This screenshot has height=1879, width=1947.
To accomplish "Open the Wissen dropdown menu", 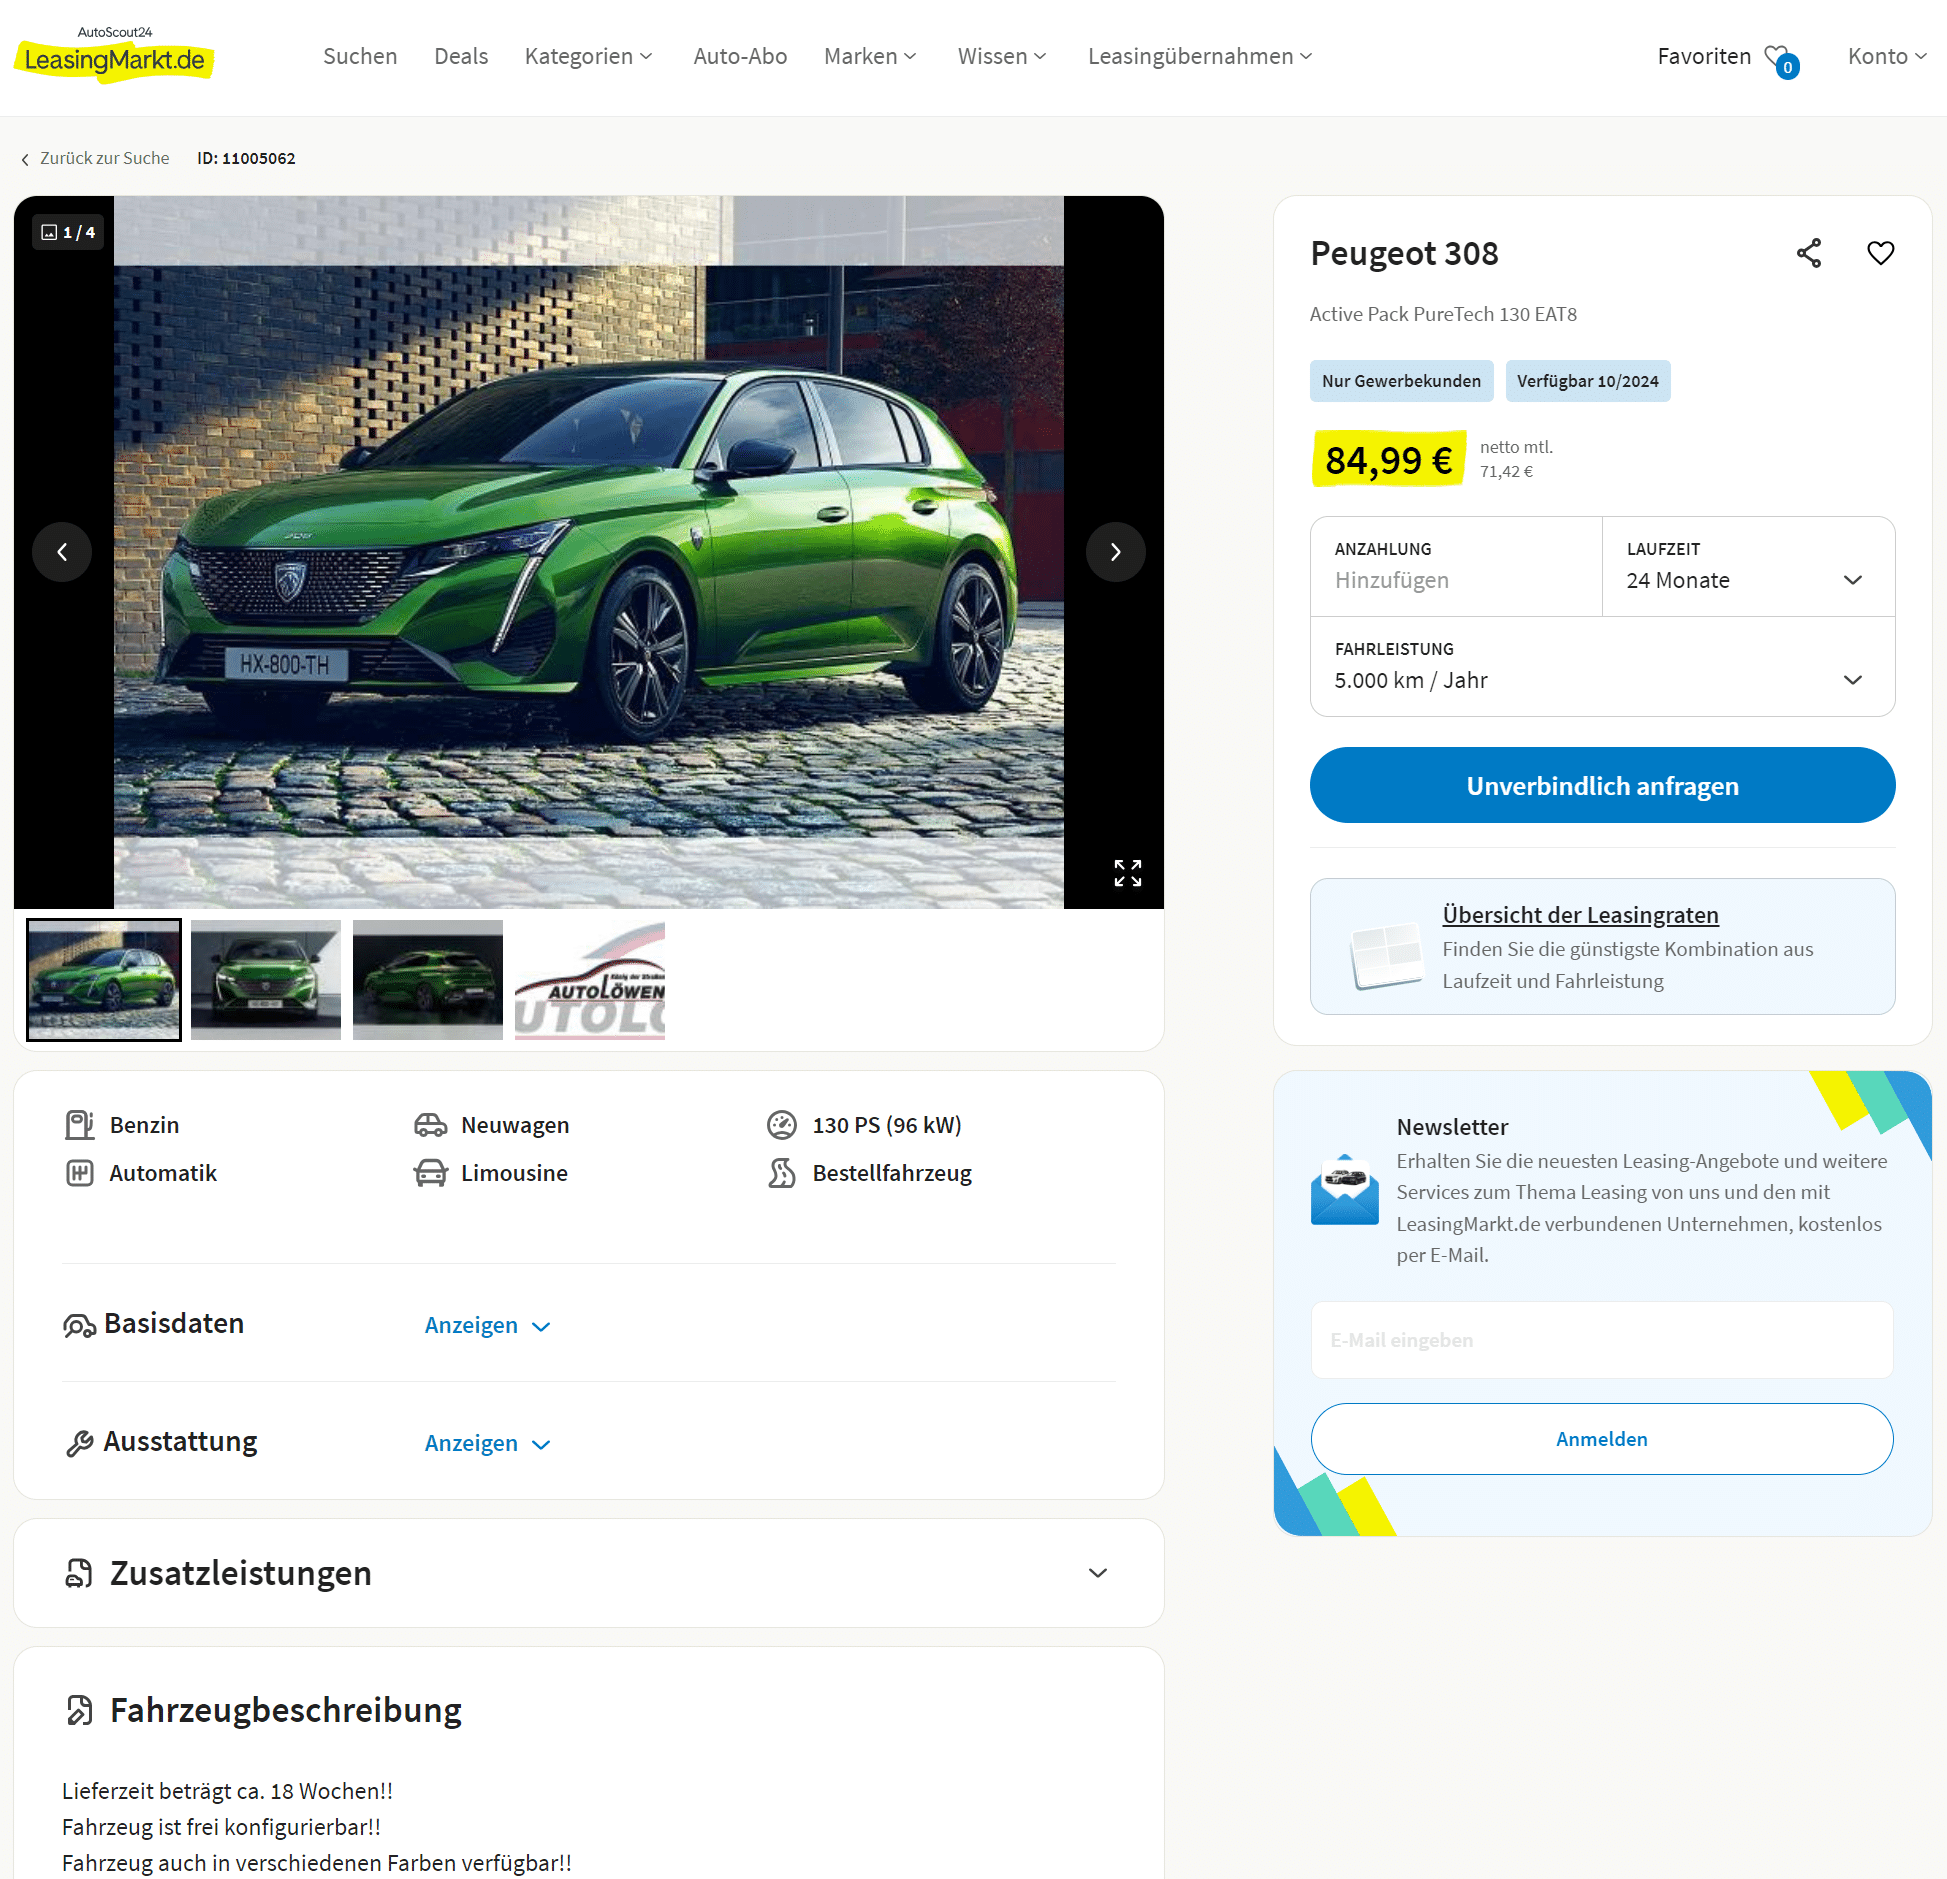I will [x=1002, y=56].
